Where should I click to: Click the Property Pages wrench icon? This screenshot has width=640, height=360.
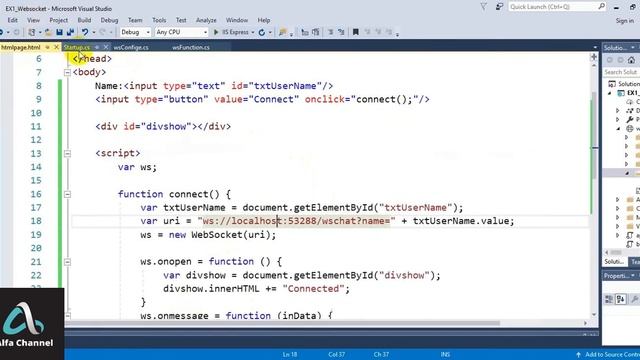(x=634, y=300)
